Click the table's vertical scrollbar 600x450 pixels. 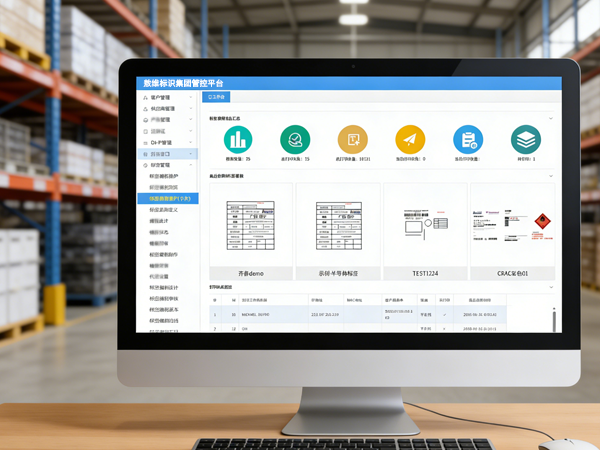point(554,320)
